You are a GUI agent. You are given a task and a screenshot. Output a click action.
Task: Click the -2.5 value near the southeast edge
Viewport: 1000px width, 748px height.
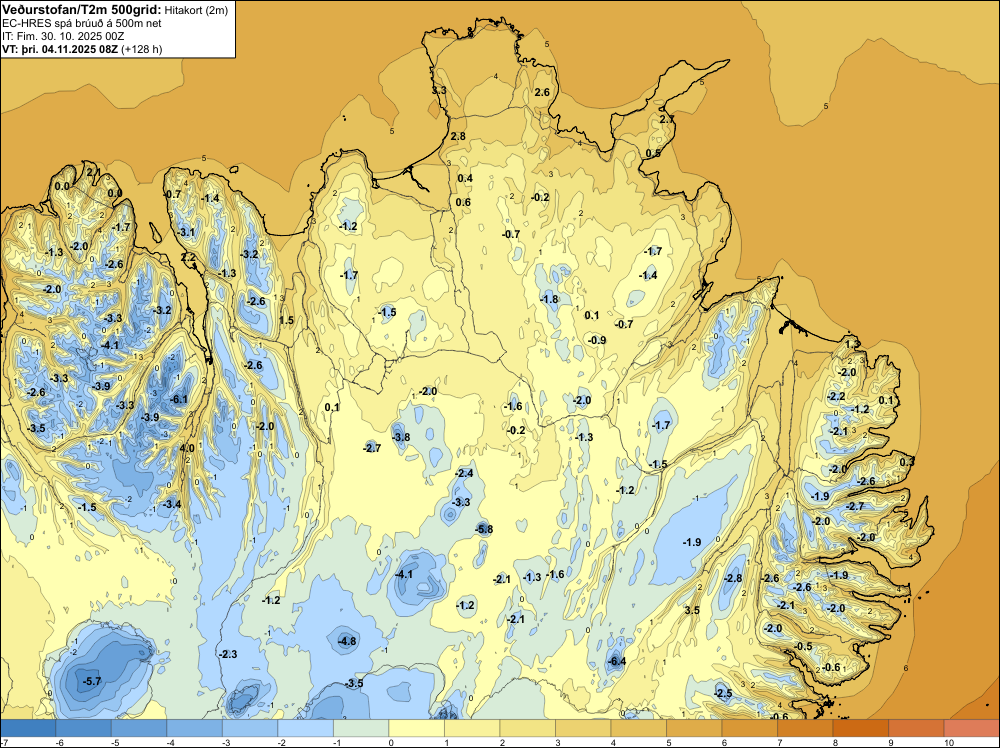[723, 694]
